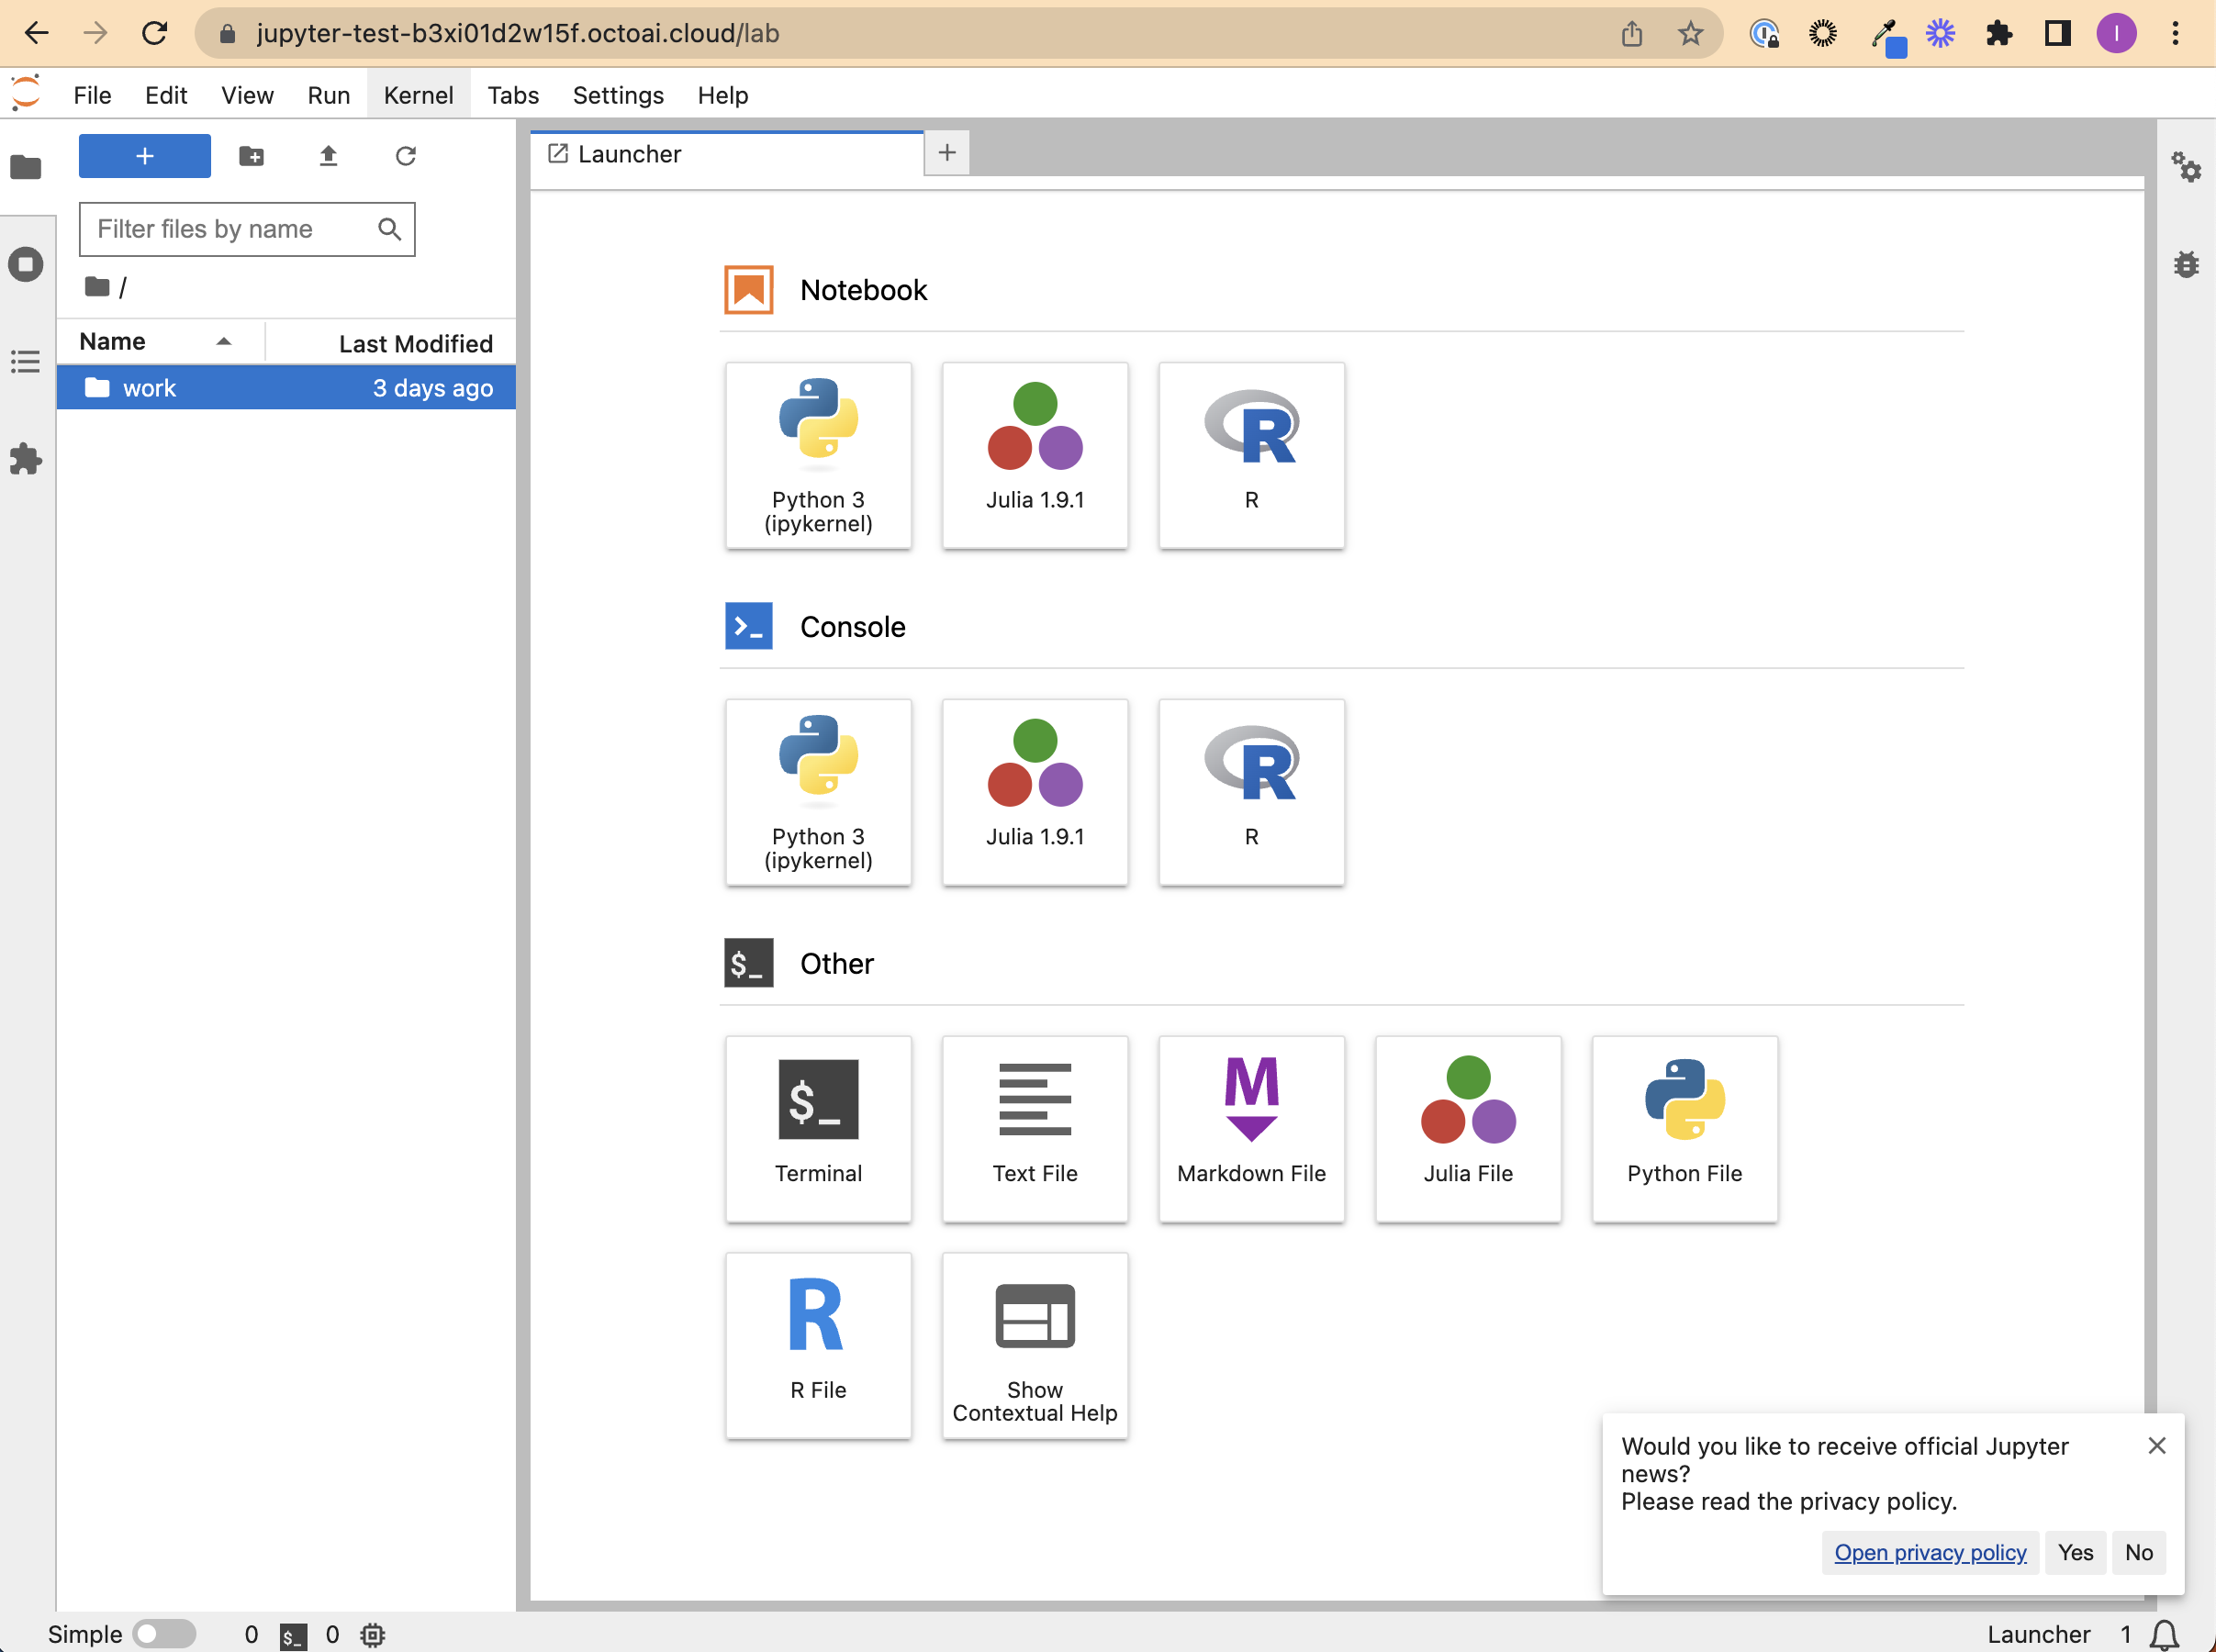Refresh the file browser list
Image resolution: width=2216 pixels, height=1652 pixels.
tap(405, 156)
